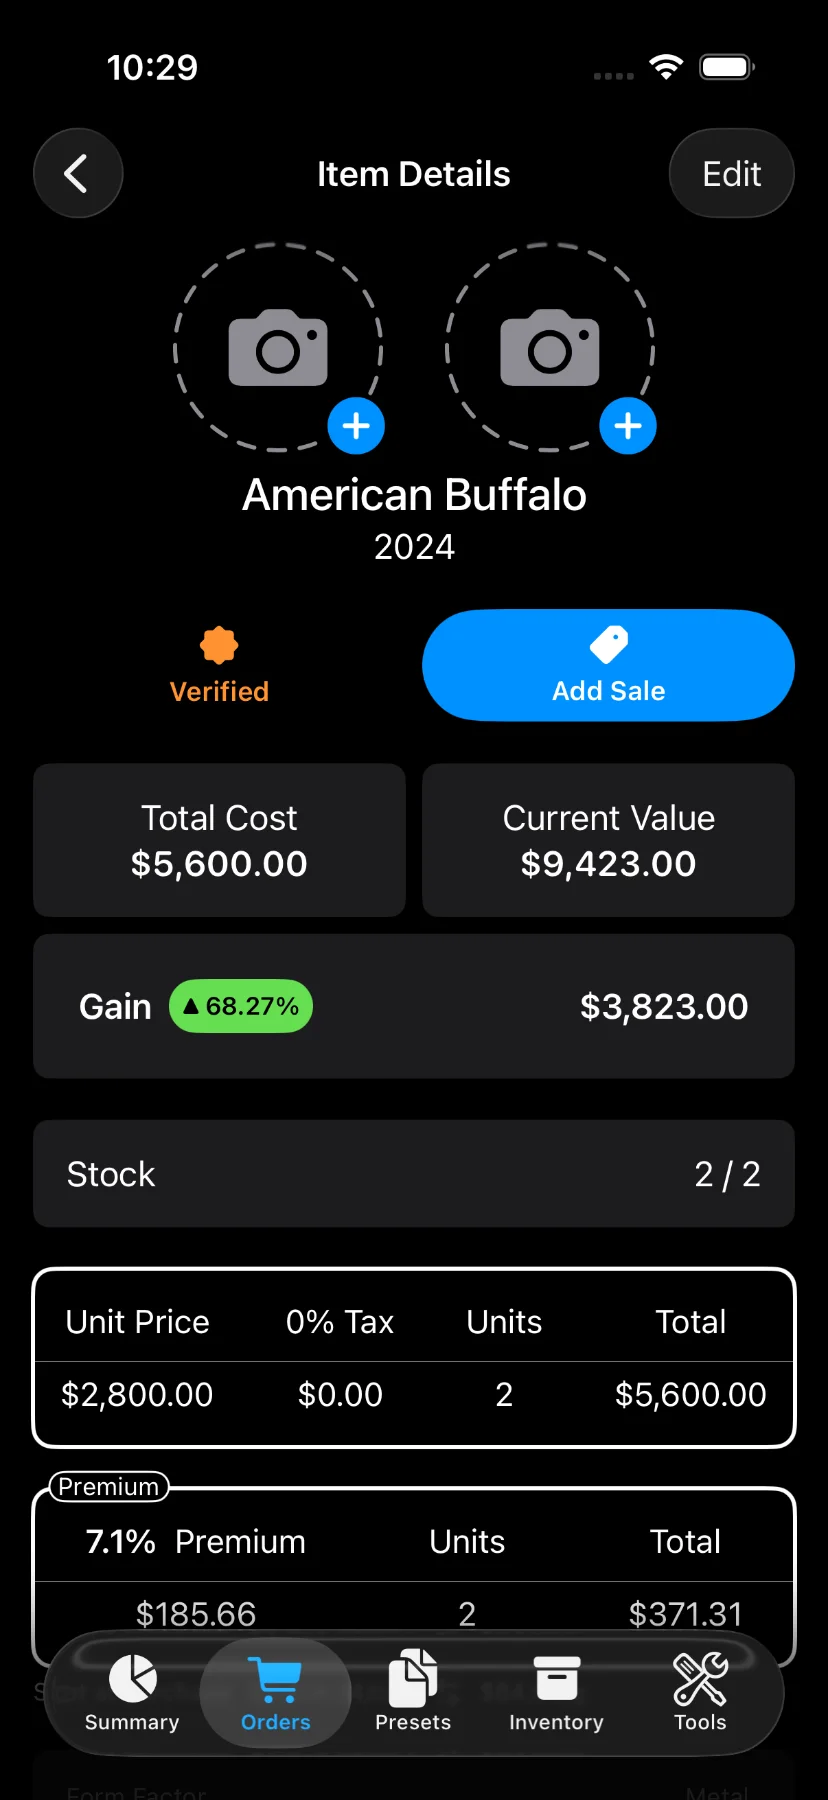Tap the orange Verified badge
Screen dimensions: 828x1800
pos(219,666)
